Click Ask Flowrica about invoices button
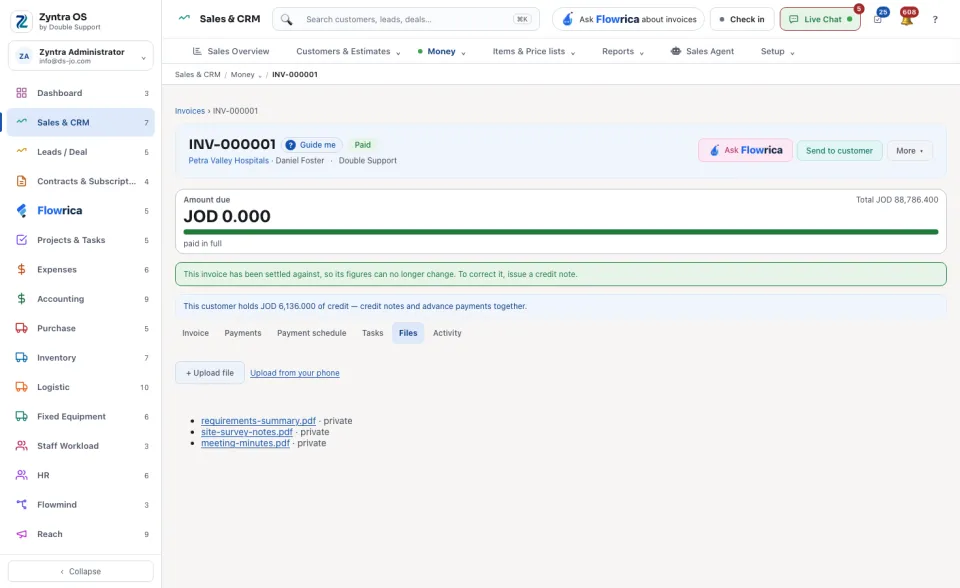 [628, 20]
